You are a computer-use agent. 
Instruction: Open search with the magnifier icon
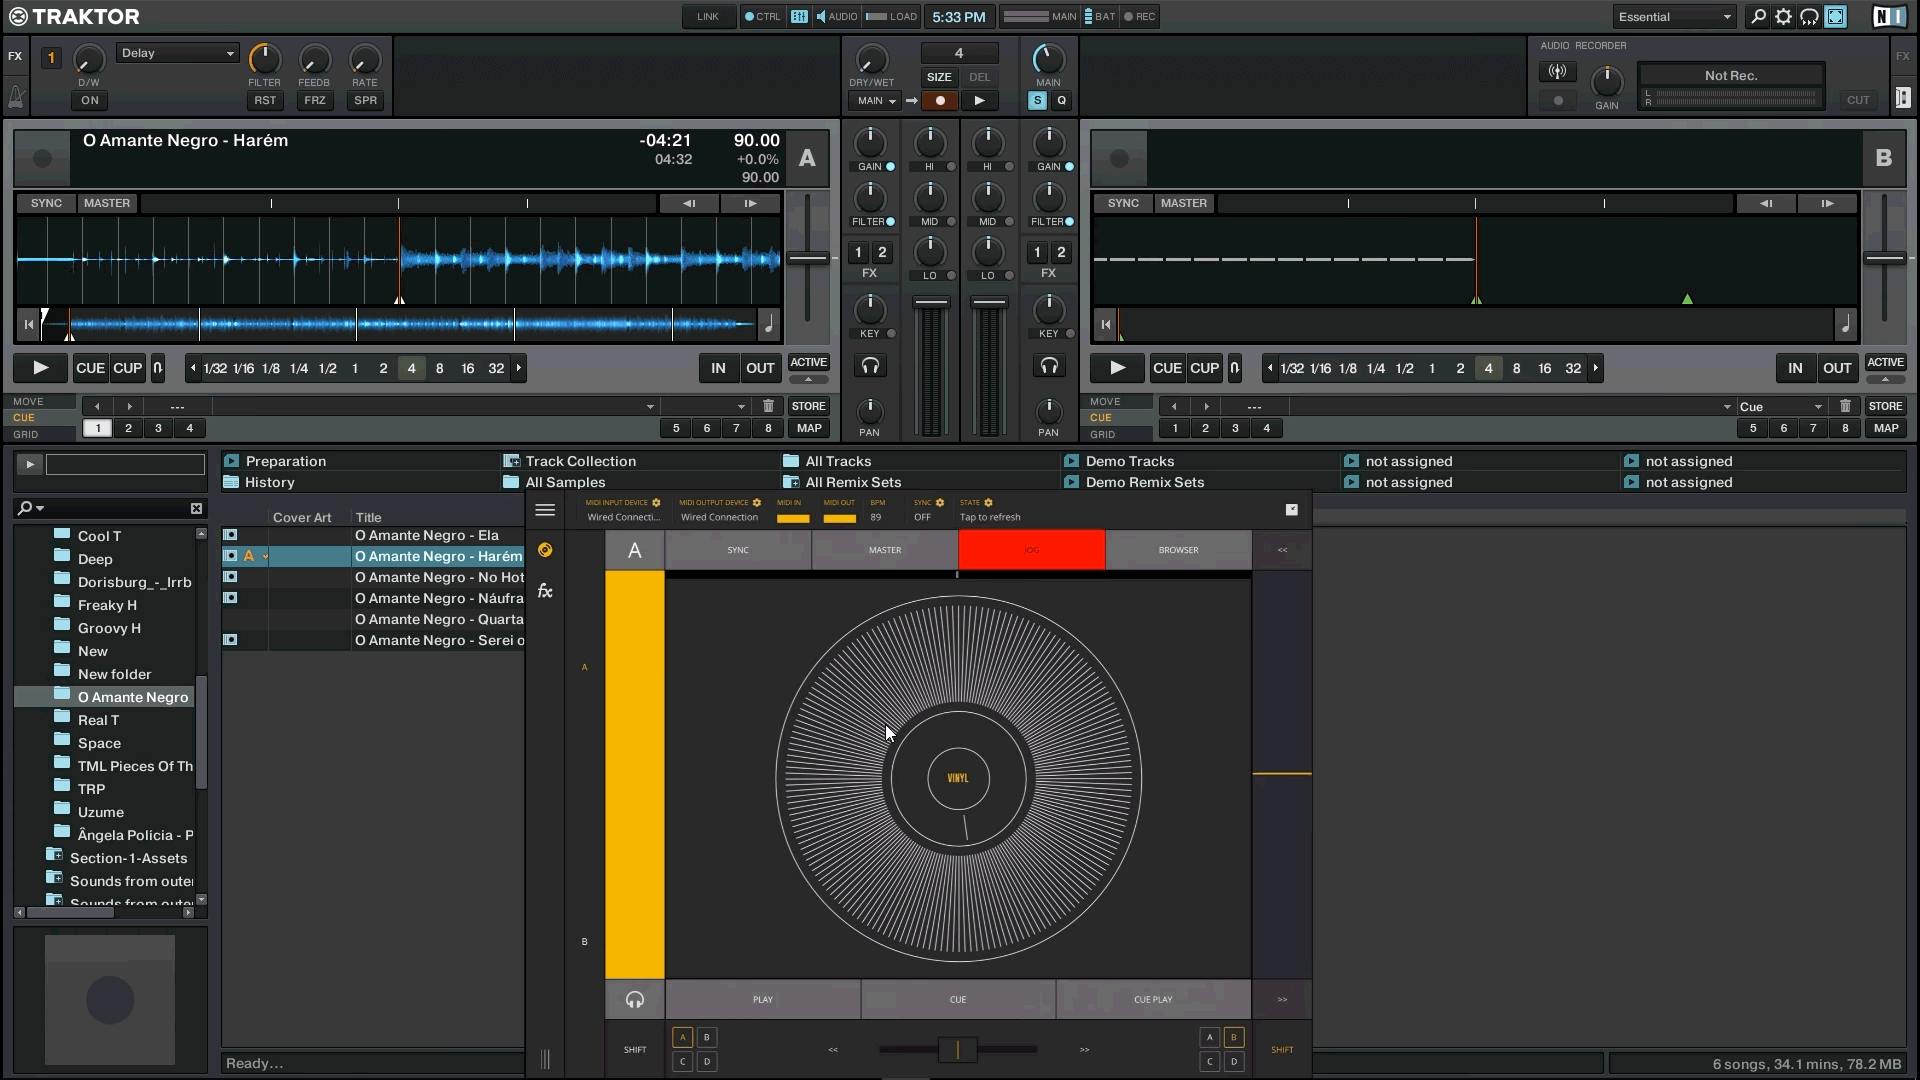click(x=1757, y=17)
